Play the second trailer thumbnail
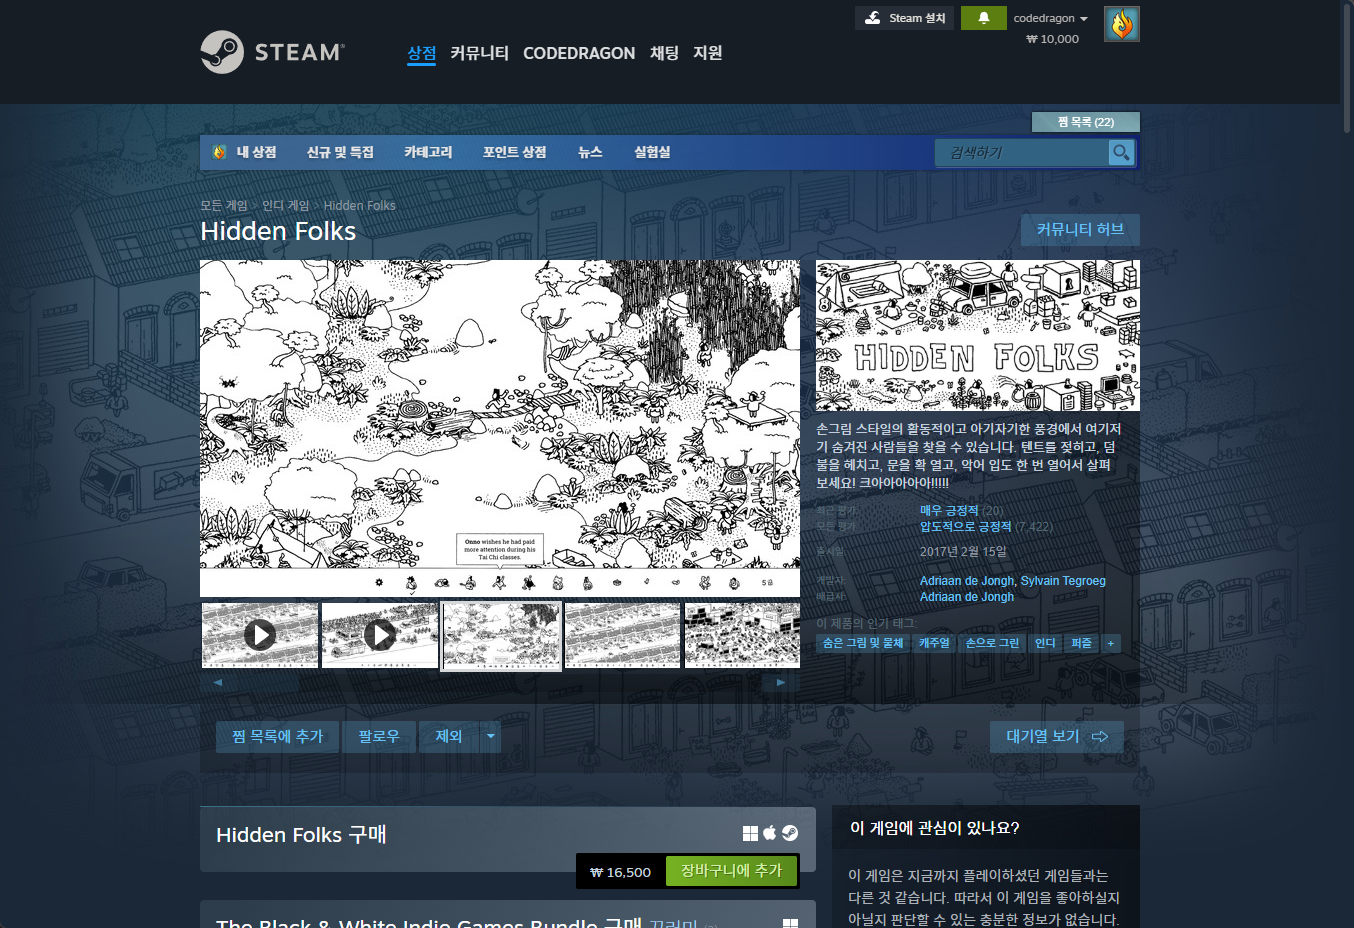The width and height of the screenshot is (1354, 928). [x=380, y=634]
